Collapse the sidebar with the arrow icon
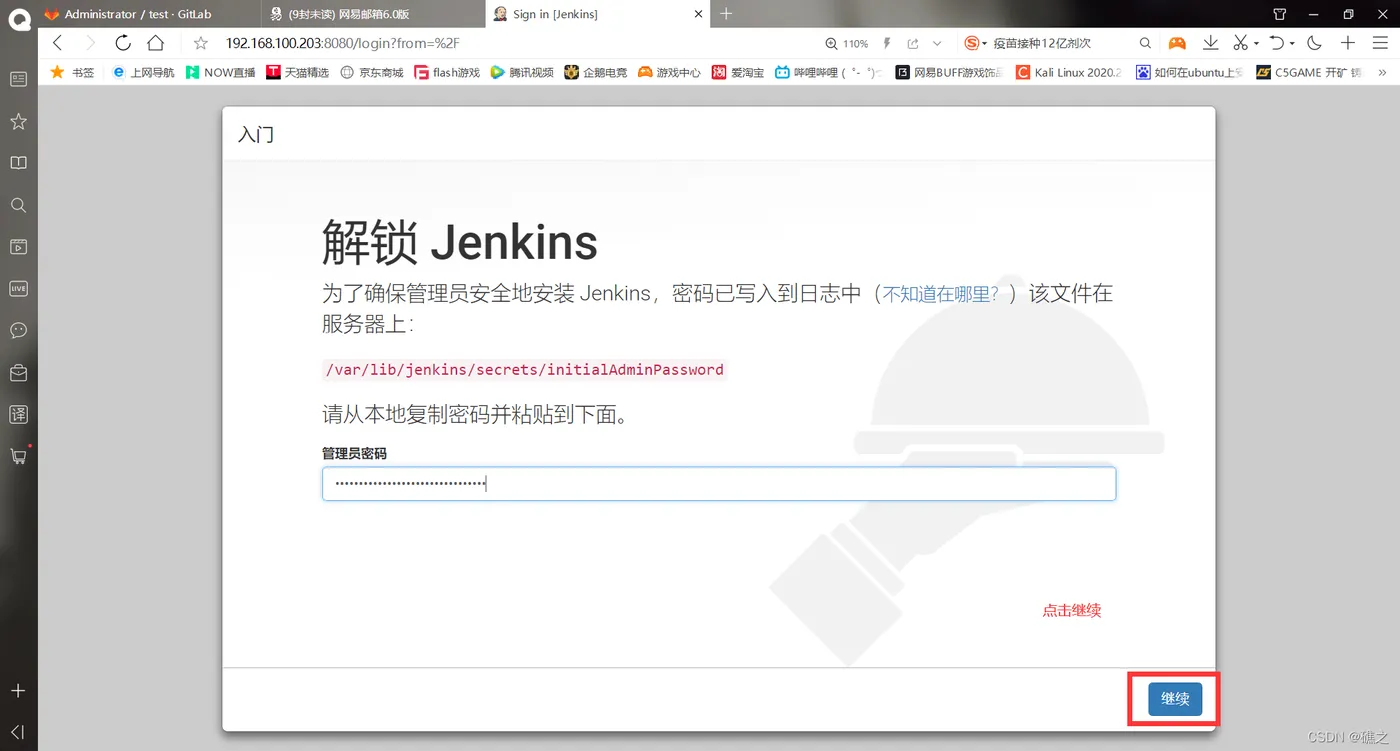 [x=18, y=732]
